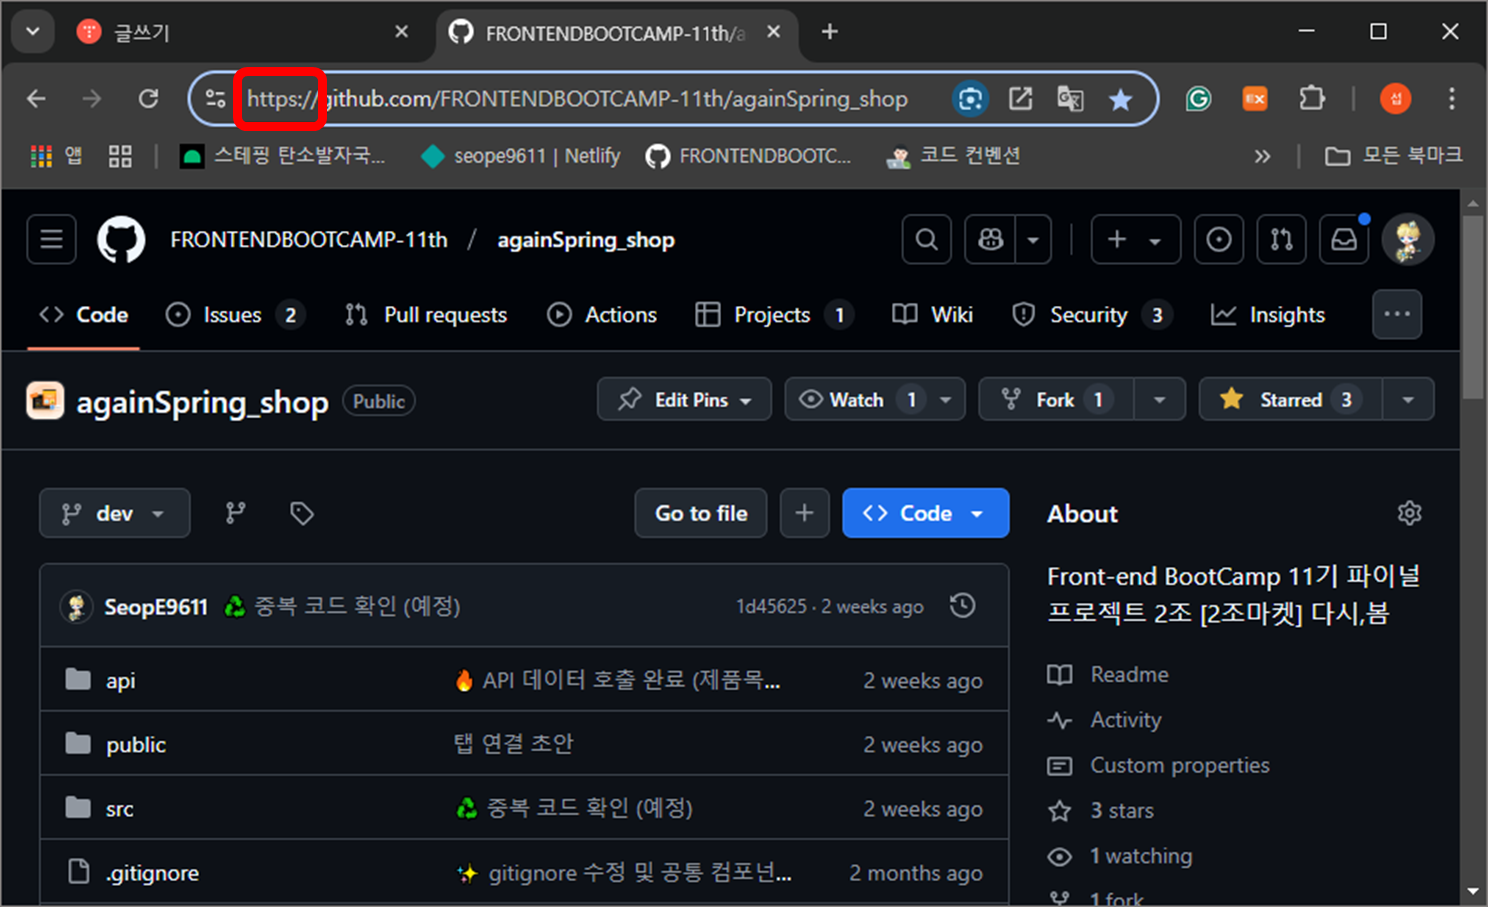Select the Wiki tab

point(932,315)
